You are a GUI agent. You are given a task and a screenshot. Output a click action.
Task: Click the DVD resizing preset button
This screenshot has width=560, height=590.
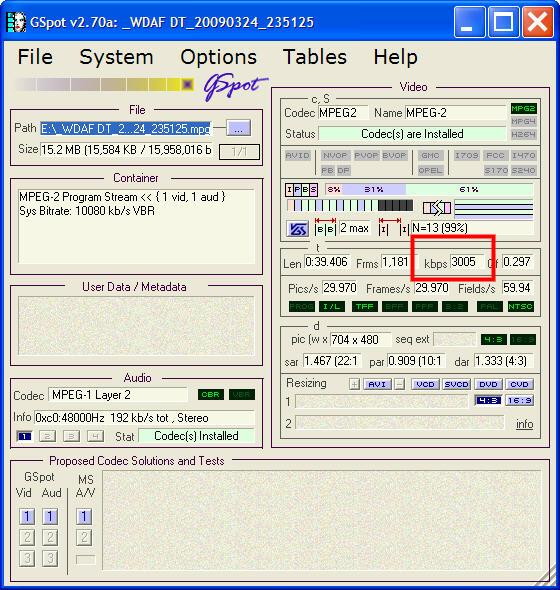click(488, 384)
